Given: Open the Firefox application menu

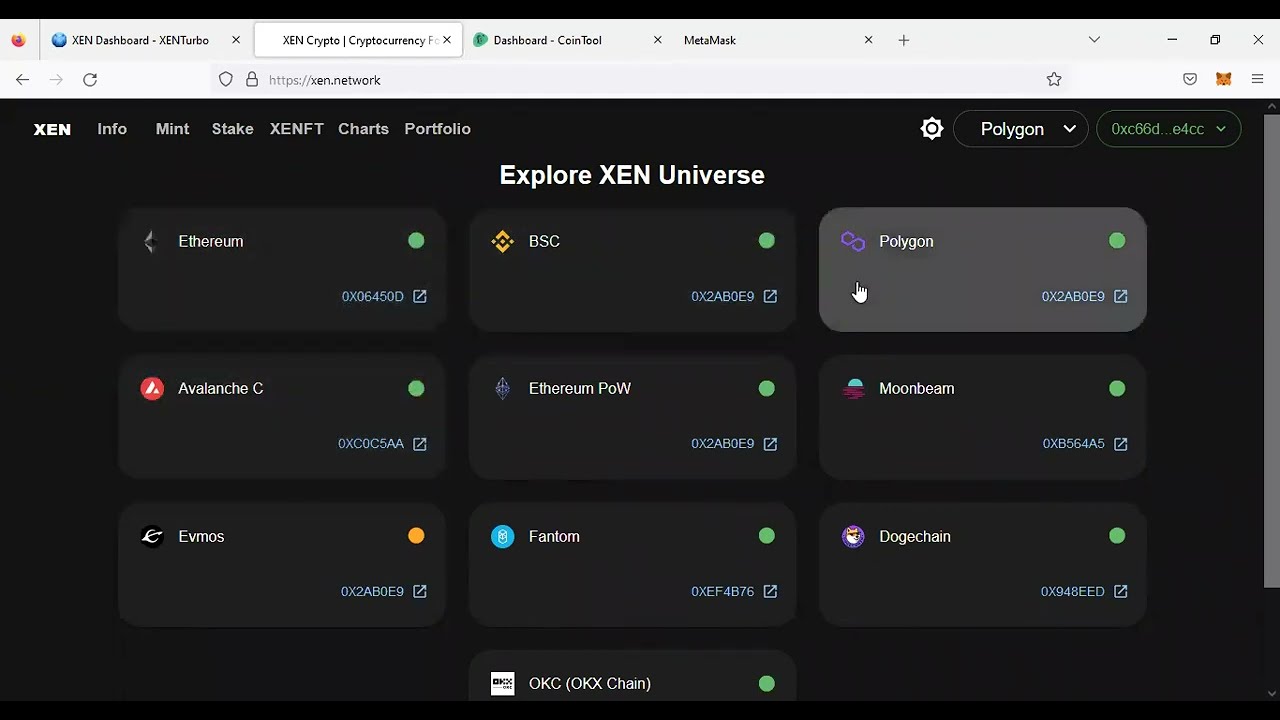Looking at the screenshot, I should (1258, 80).
